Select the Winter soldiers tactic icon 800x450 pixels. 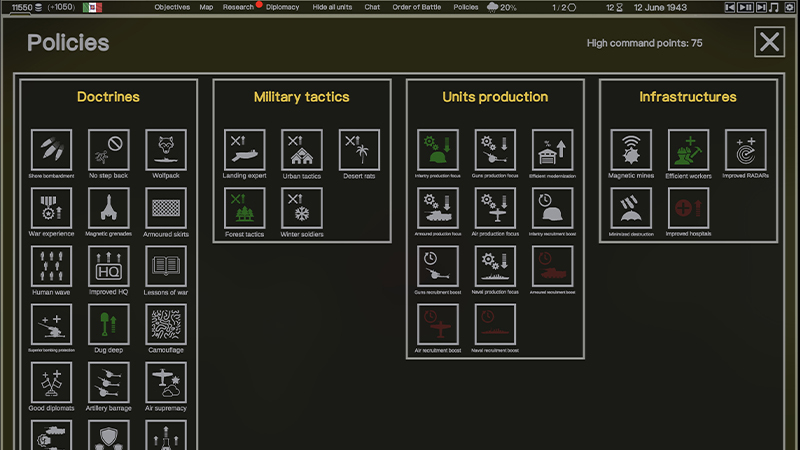point(302,208)
